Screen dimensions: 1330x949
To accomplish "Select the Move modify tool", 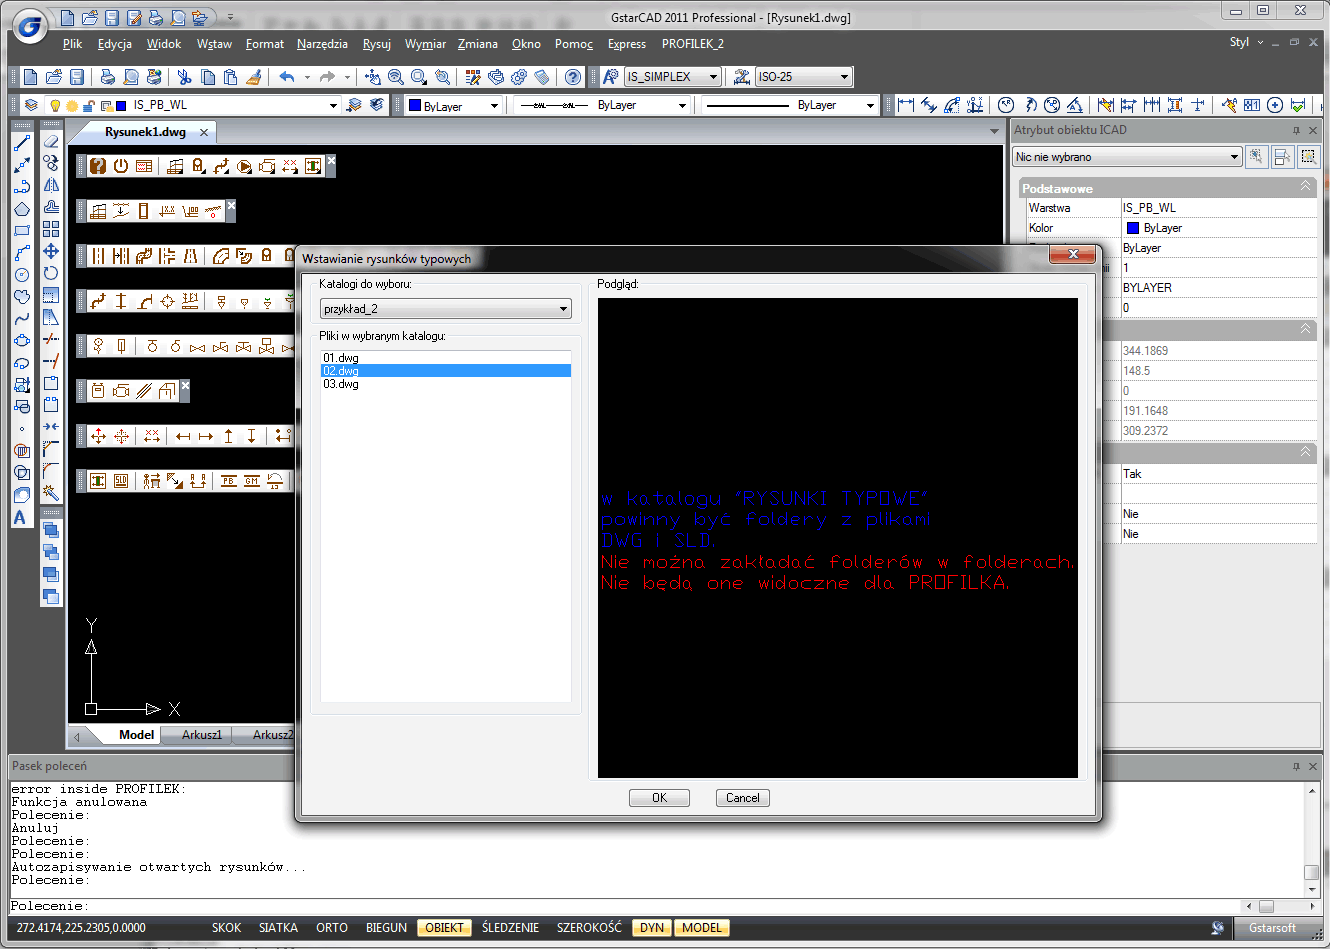I will tap(51, 251).
